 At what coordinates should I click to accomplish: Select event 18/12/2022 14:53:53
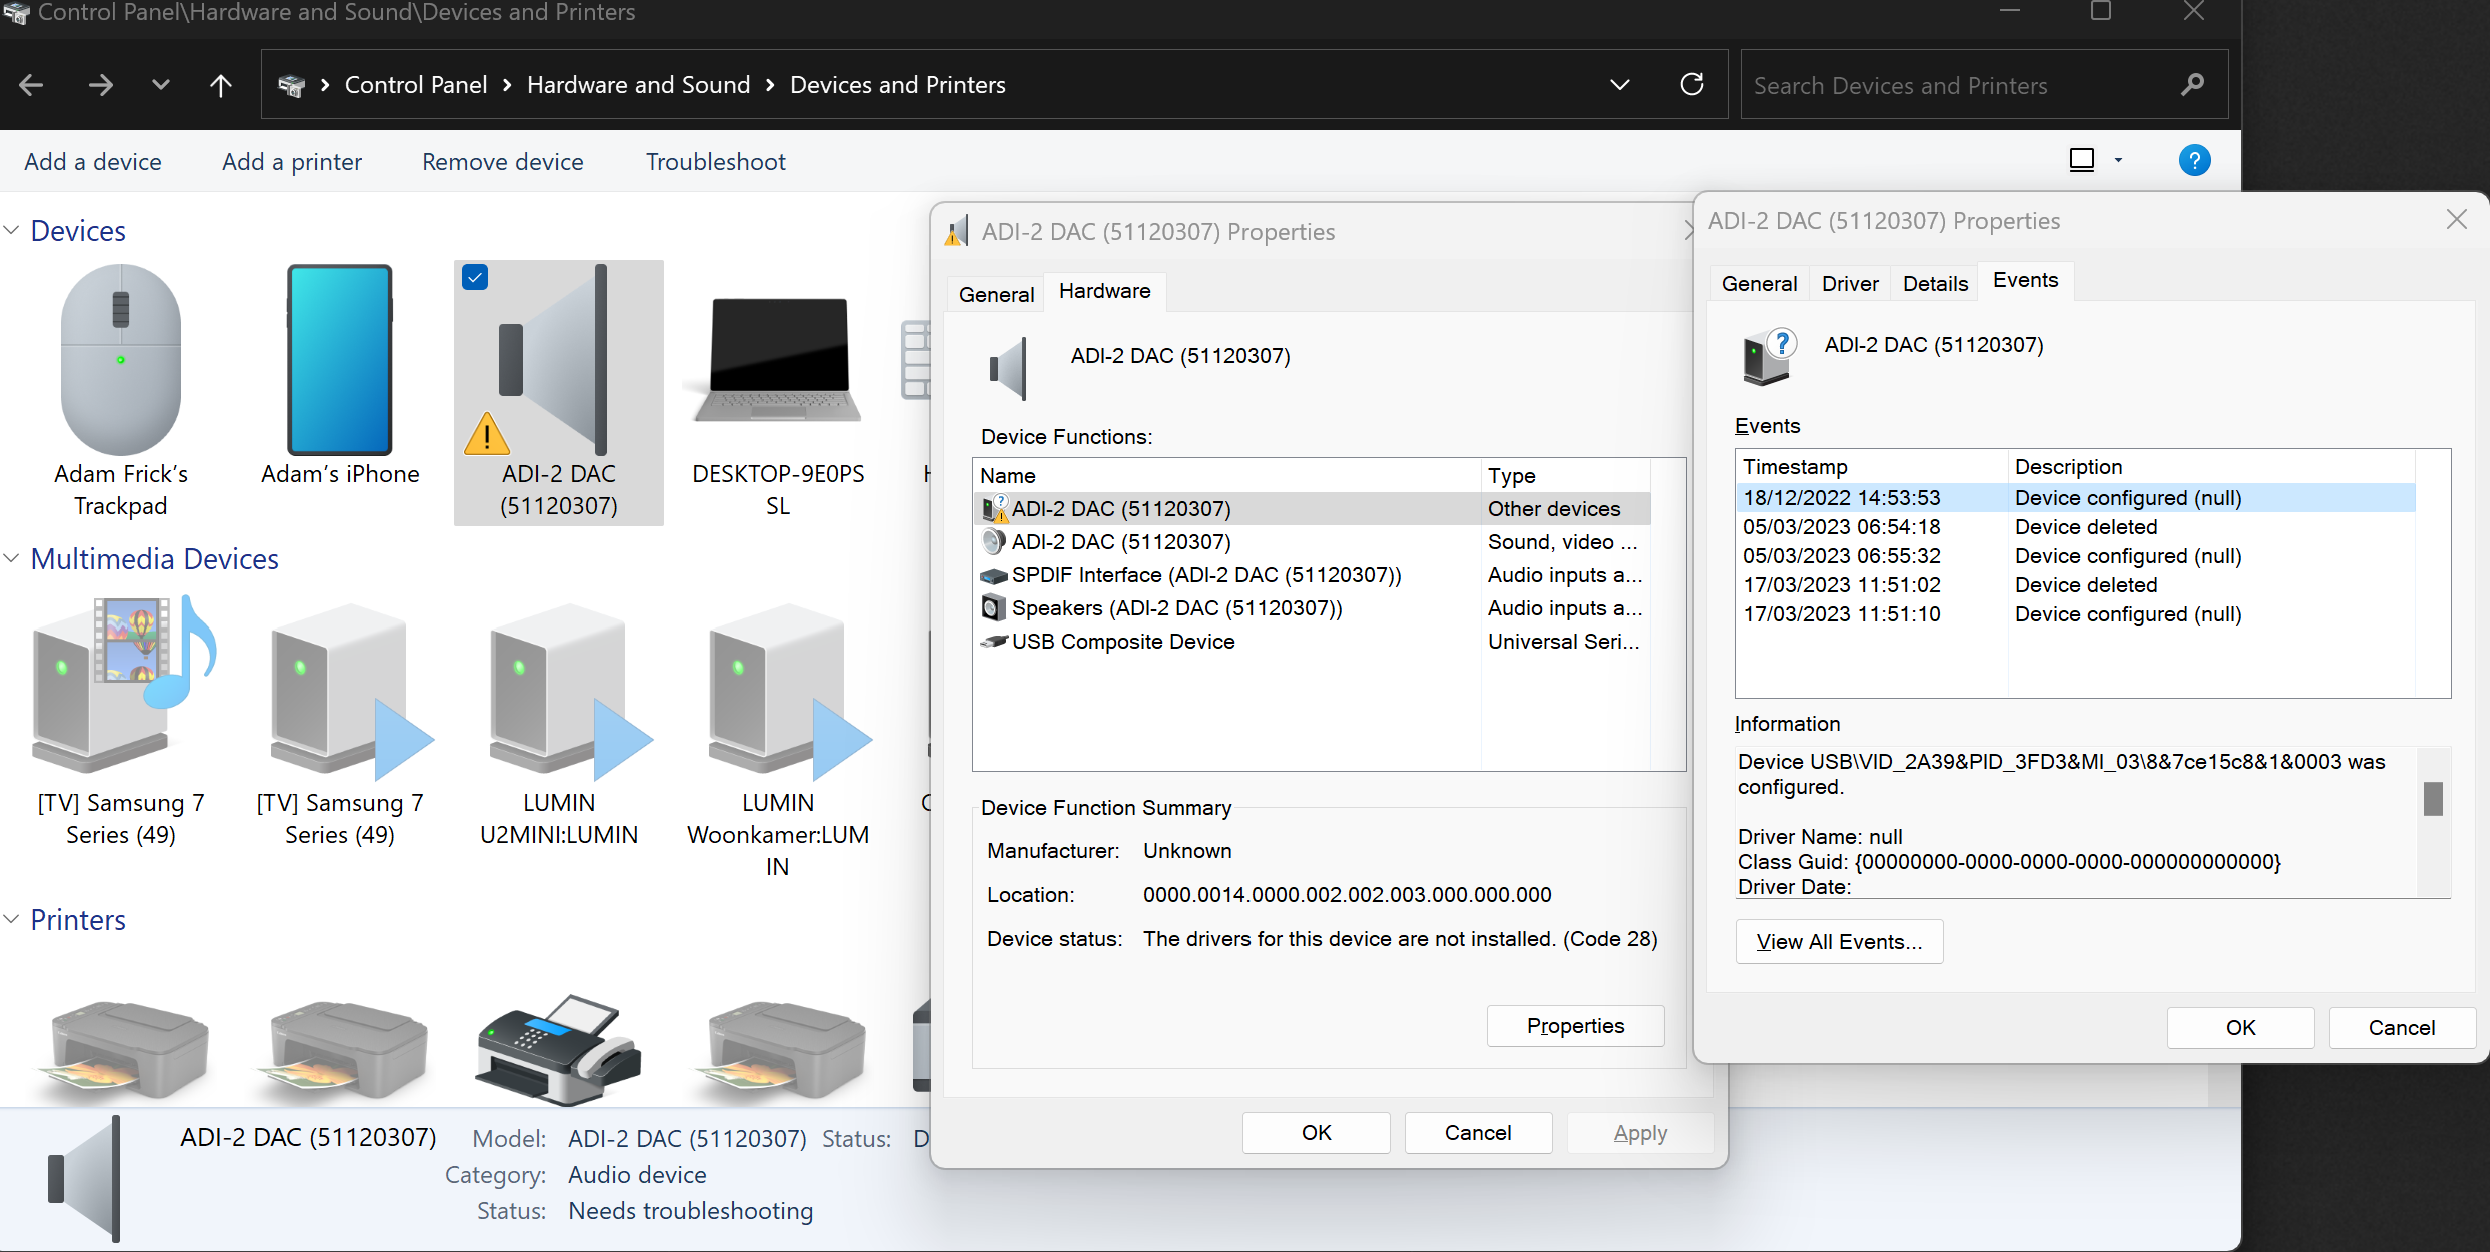click(2077, 498)
